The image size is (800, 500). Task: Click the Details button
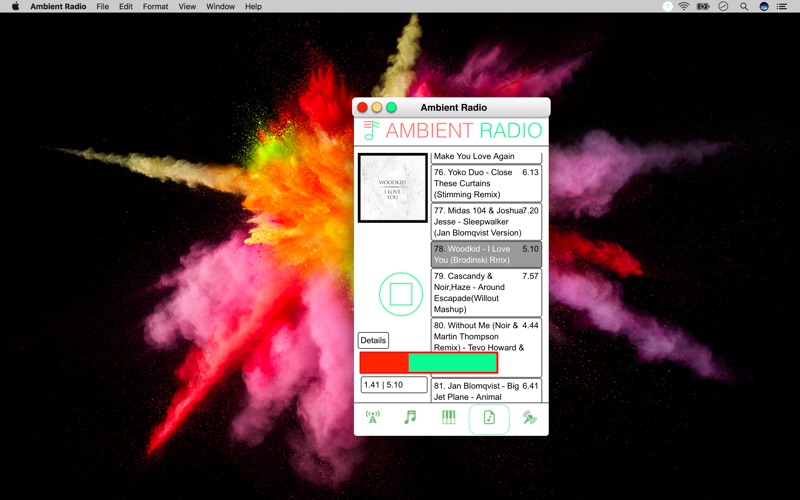373,340
